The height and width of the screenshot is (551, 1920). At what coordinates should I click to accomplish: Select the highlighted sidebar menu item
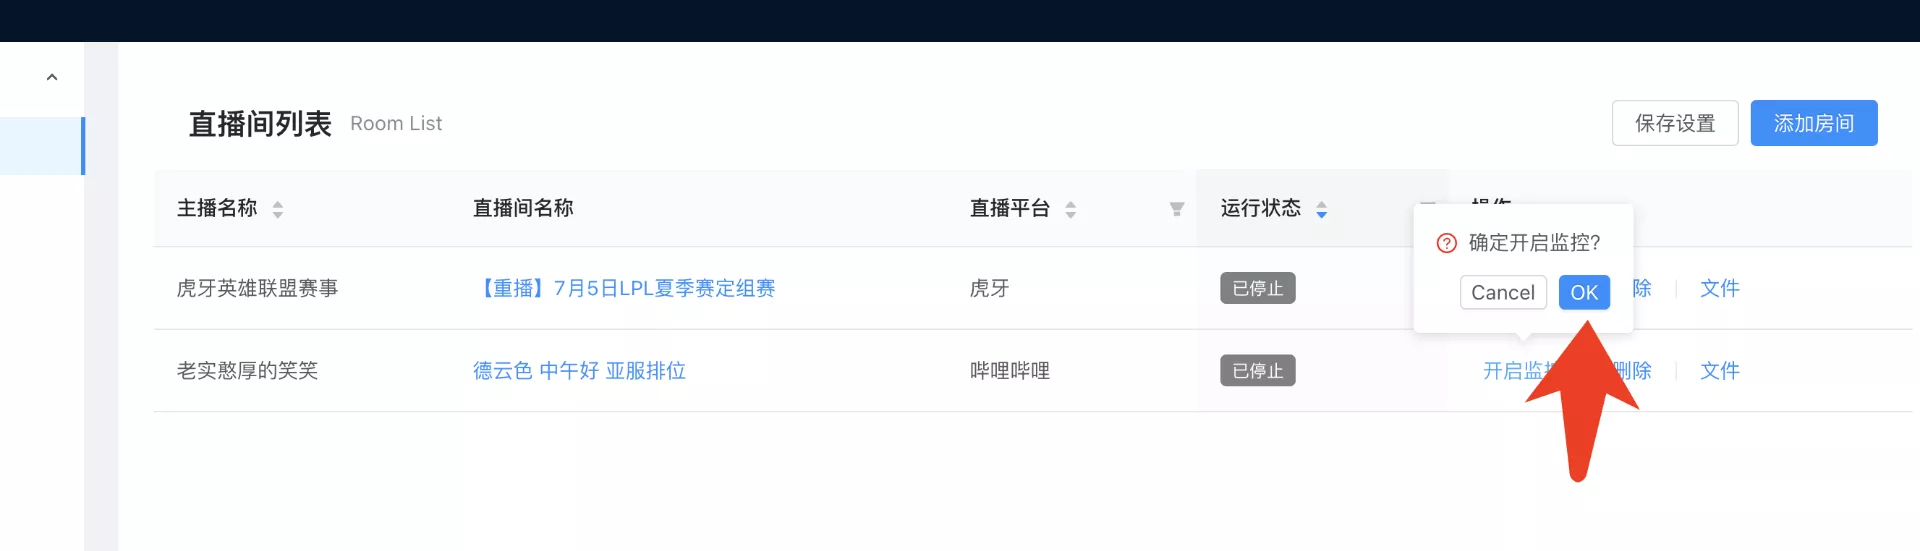coord(42,146)
